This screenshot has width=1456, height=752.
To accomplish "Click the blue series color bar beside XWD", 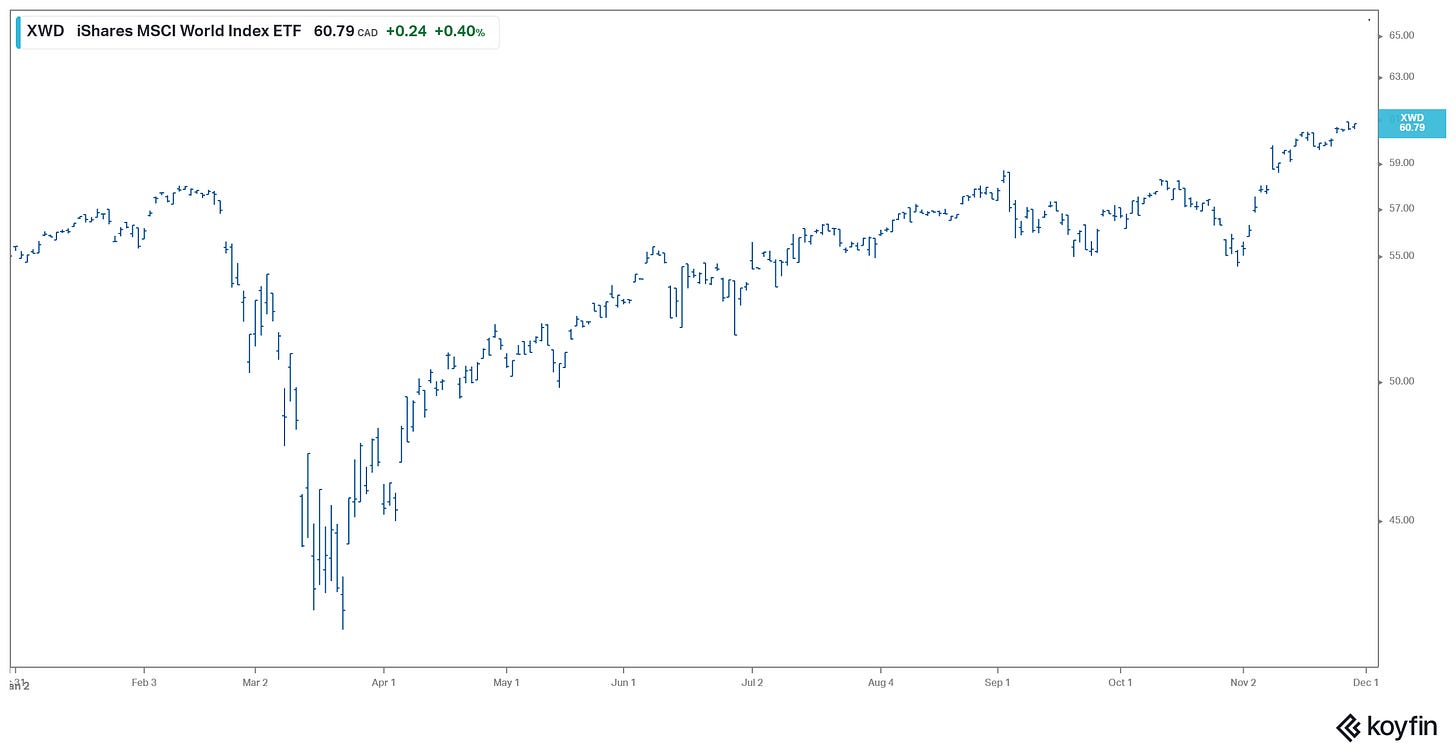I will pyautogui.click(x=18, y=31).
